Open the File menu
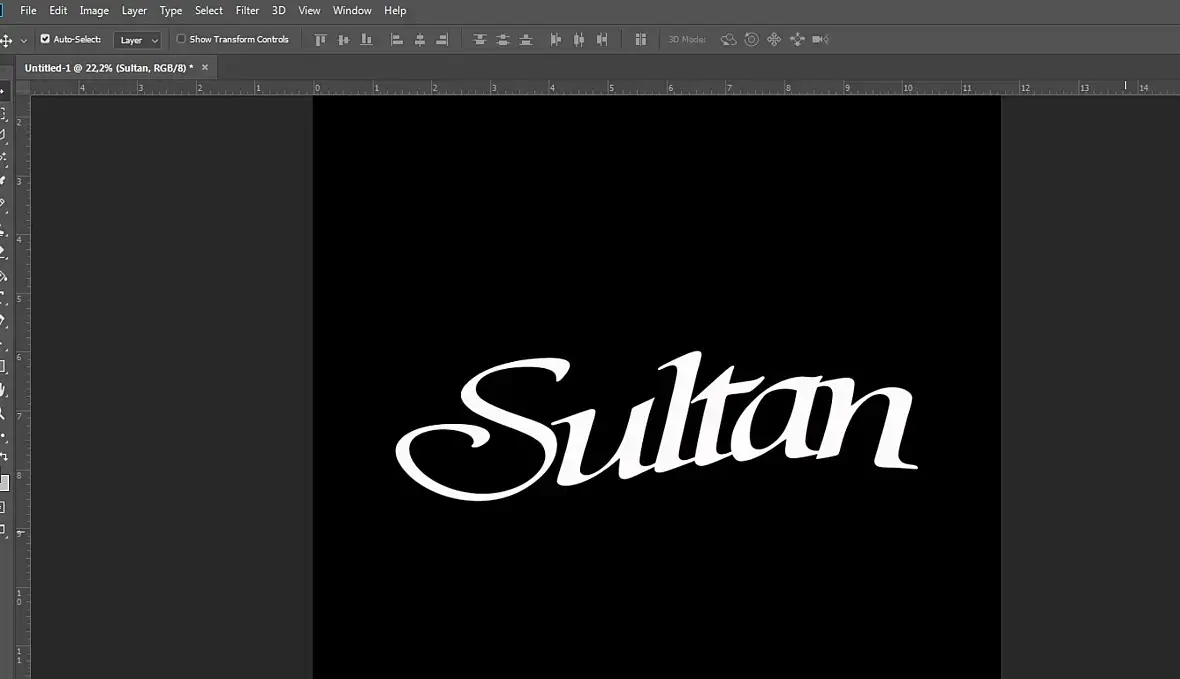This screenshot has width=1180, height=679. click(28, 11)
